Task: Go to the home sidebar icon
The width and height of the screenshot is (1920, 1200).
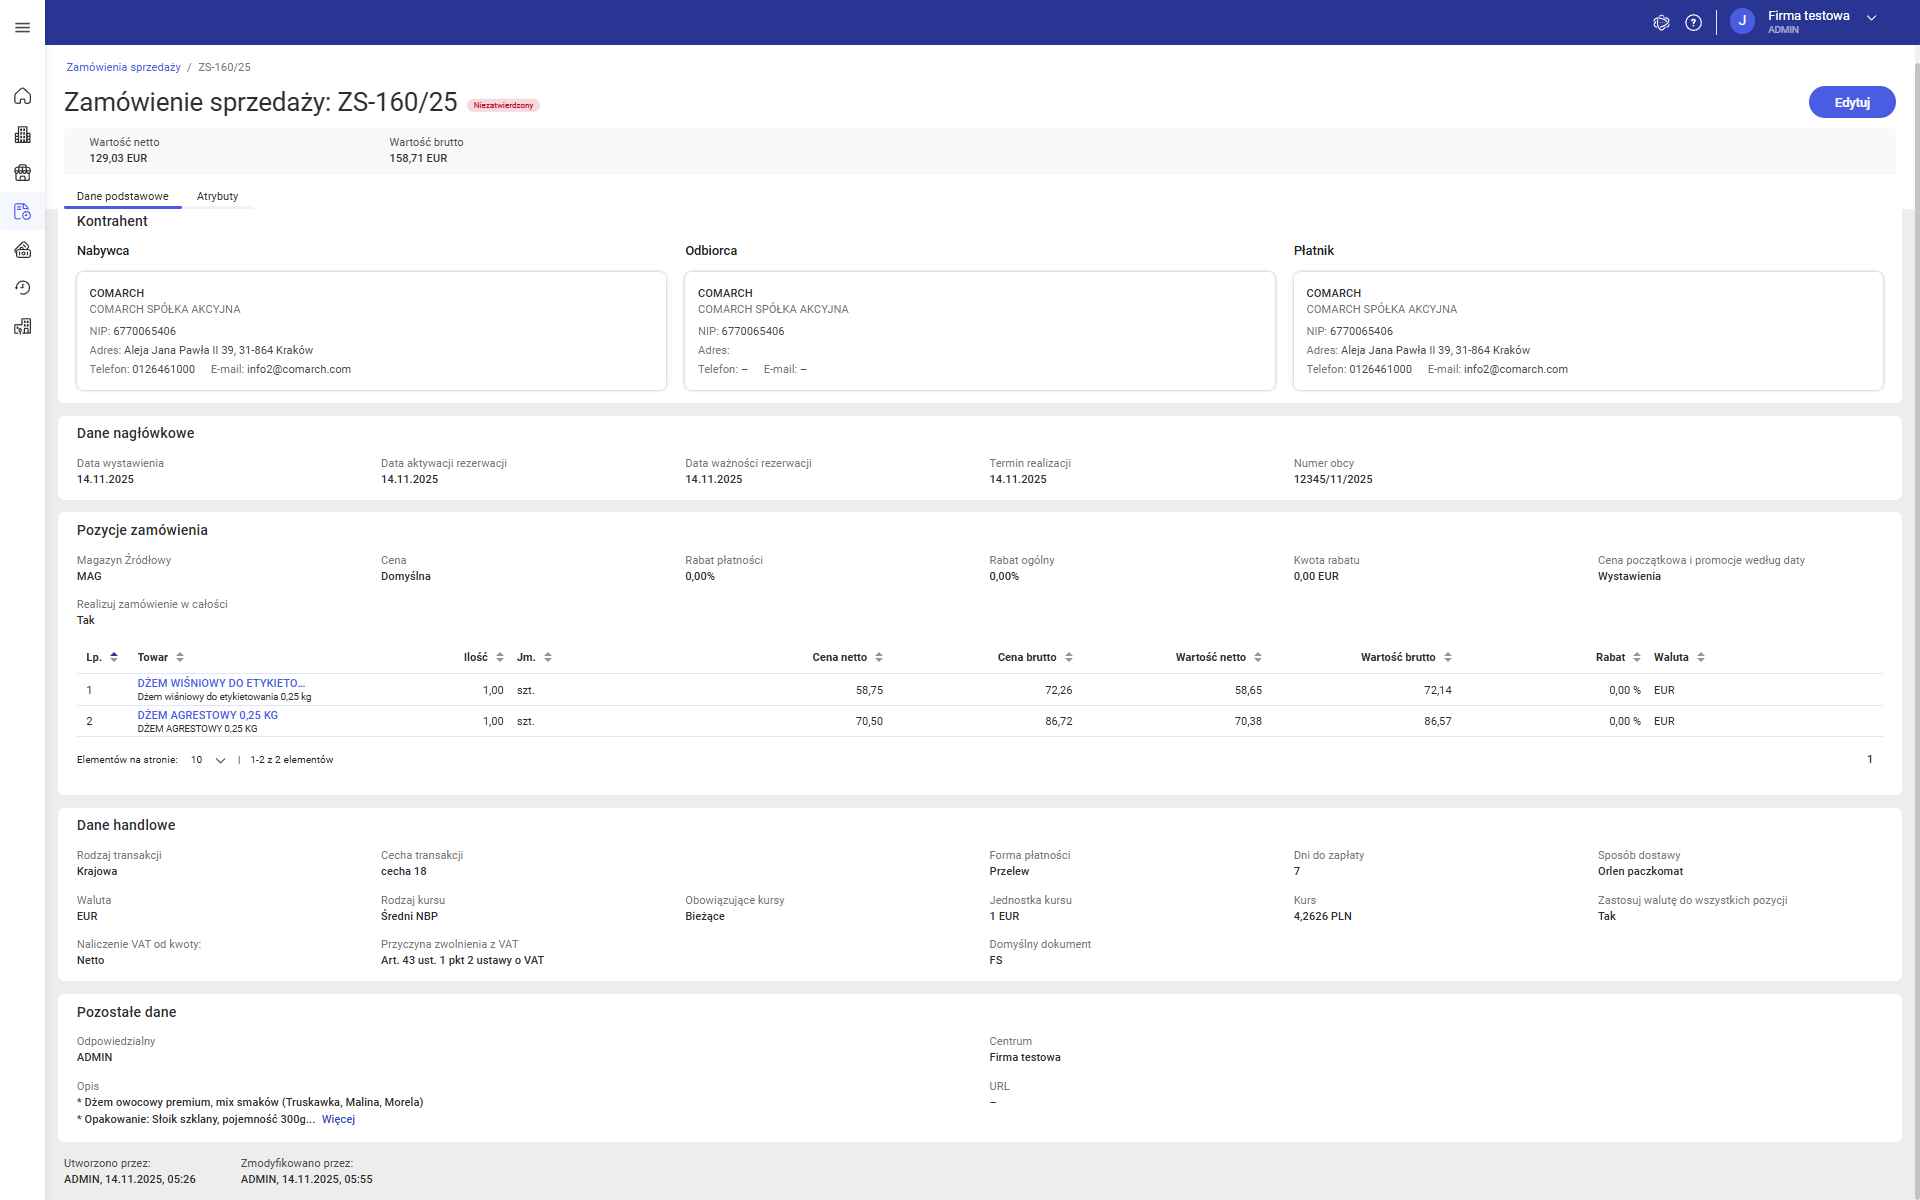Action: coord(22,96)
